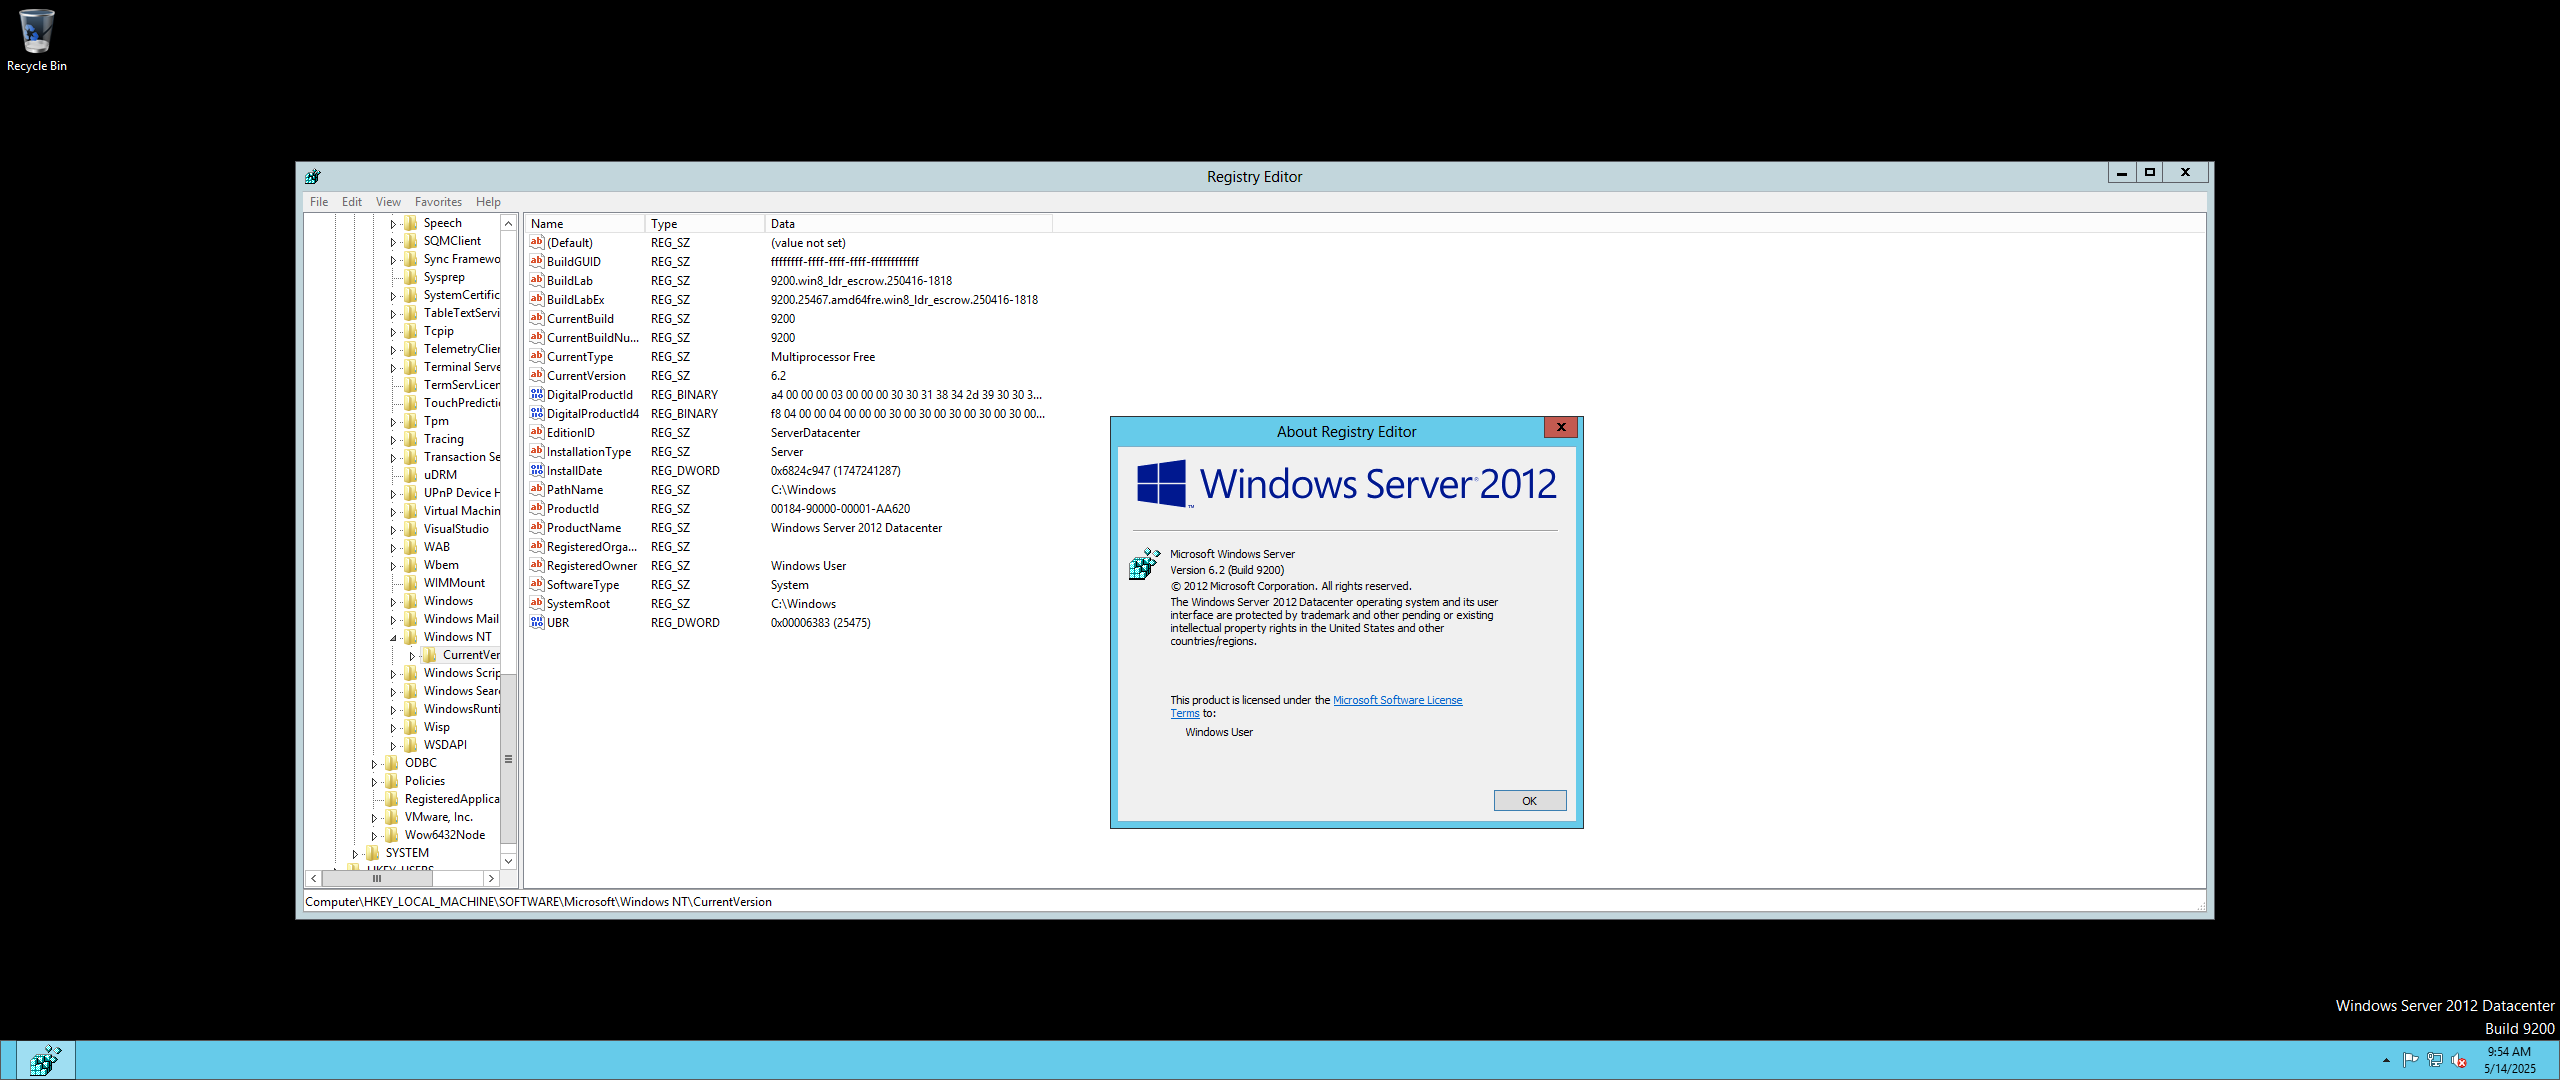The height and width of the screenshot is (1080, 2560).
Task: Select the PathName value row
Action: pos(790,490)
